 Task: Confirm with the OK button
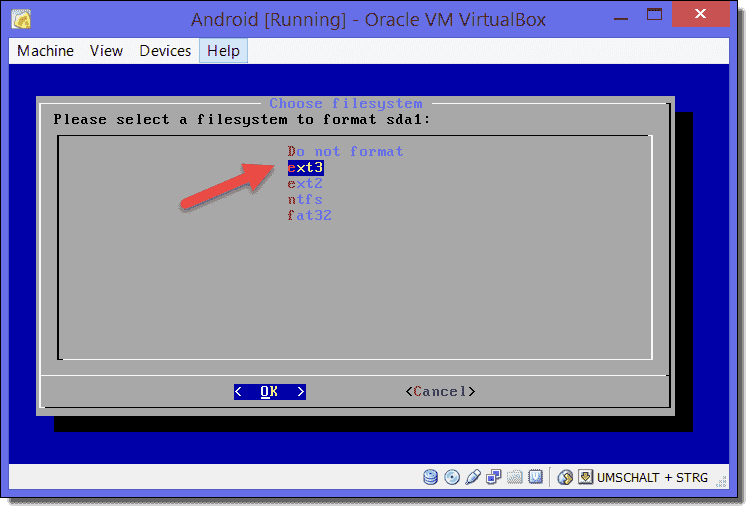point(269,391)
